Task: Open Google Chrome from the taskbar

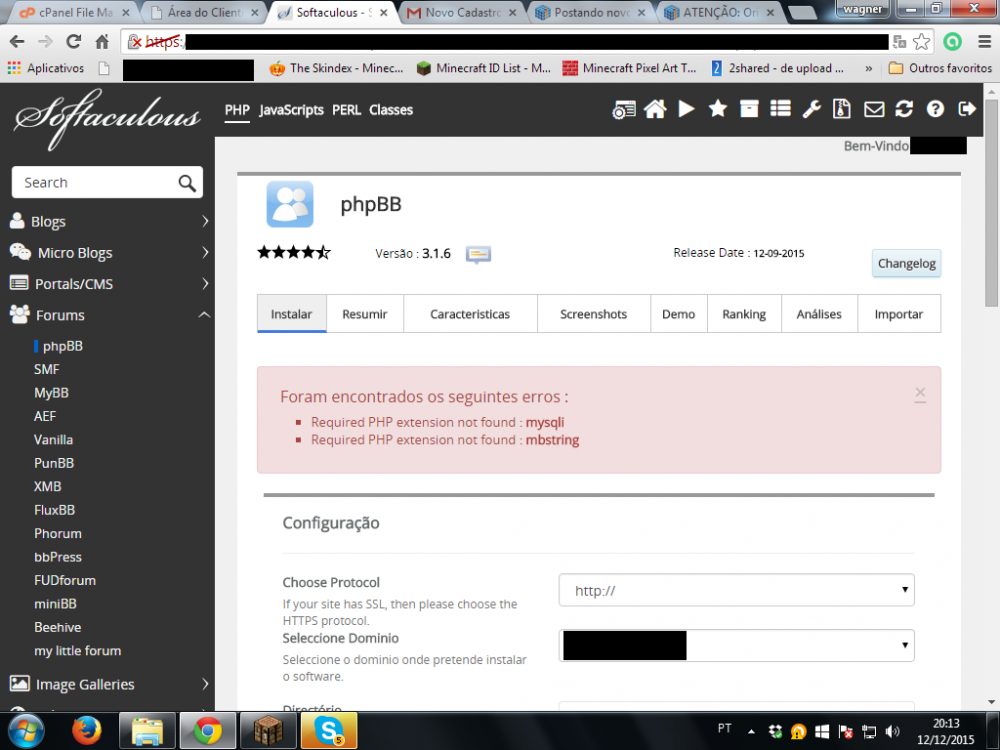Action: [x=207, y=731]
